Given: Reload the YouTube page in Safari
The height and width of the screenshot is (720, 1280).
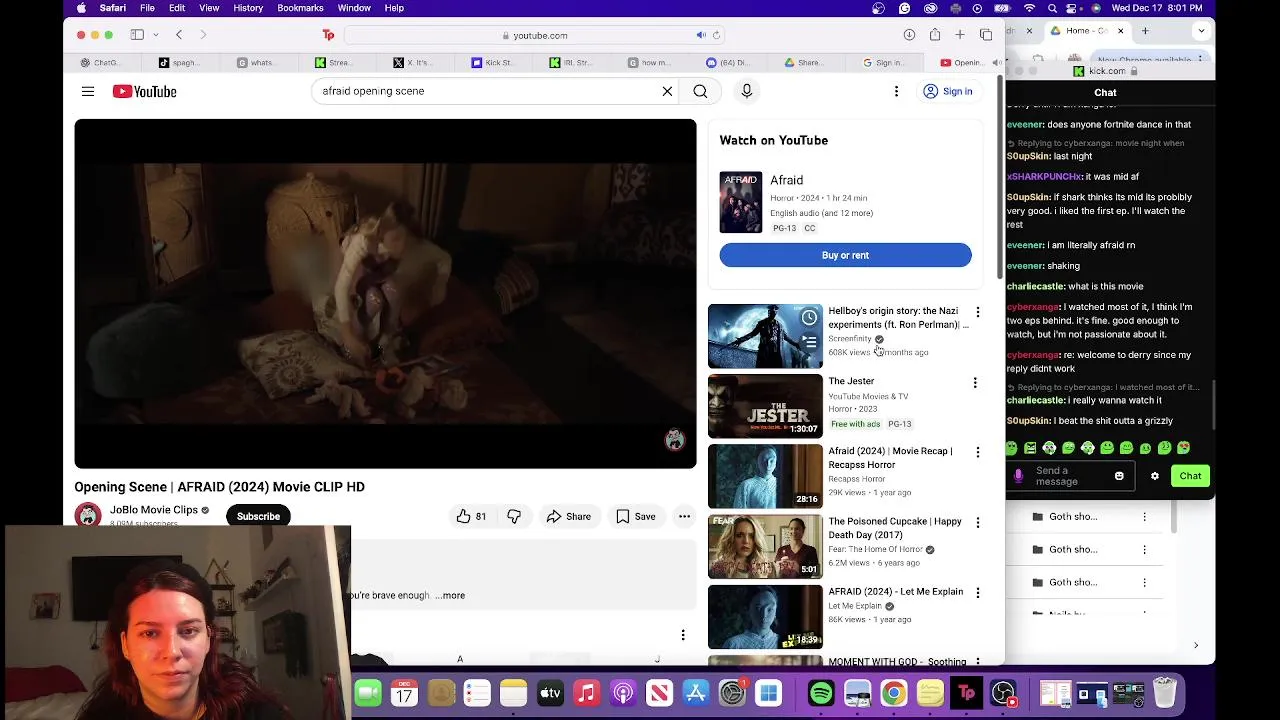Looking at the screenshot, I should [716, 35].
